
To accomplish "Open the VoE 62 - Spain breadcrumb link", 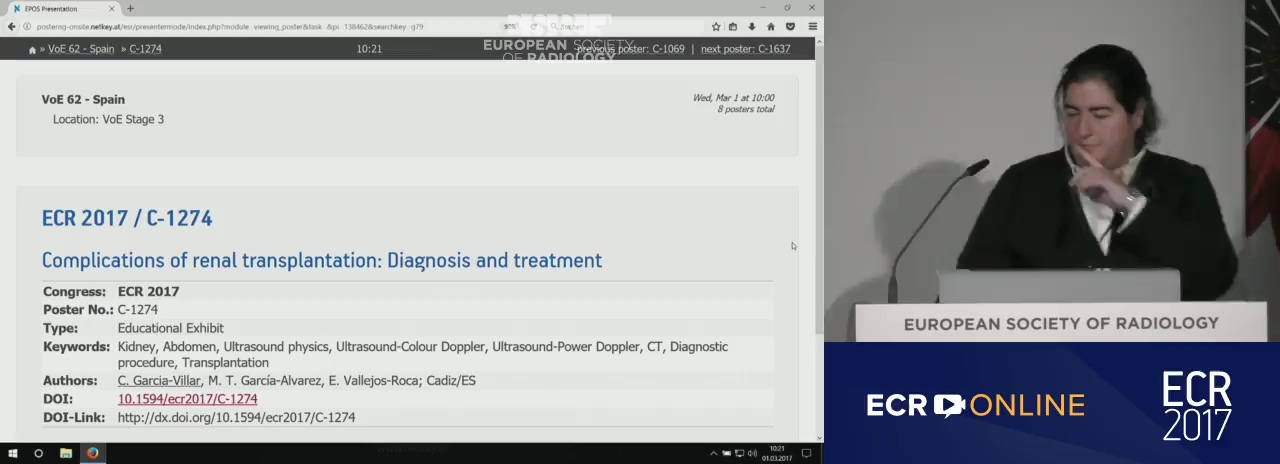I will (81, 49).
